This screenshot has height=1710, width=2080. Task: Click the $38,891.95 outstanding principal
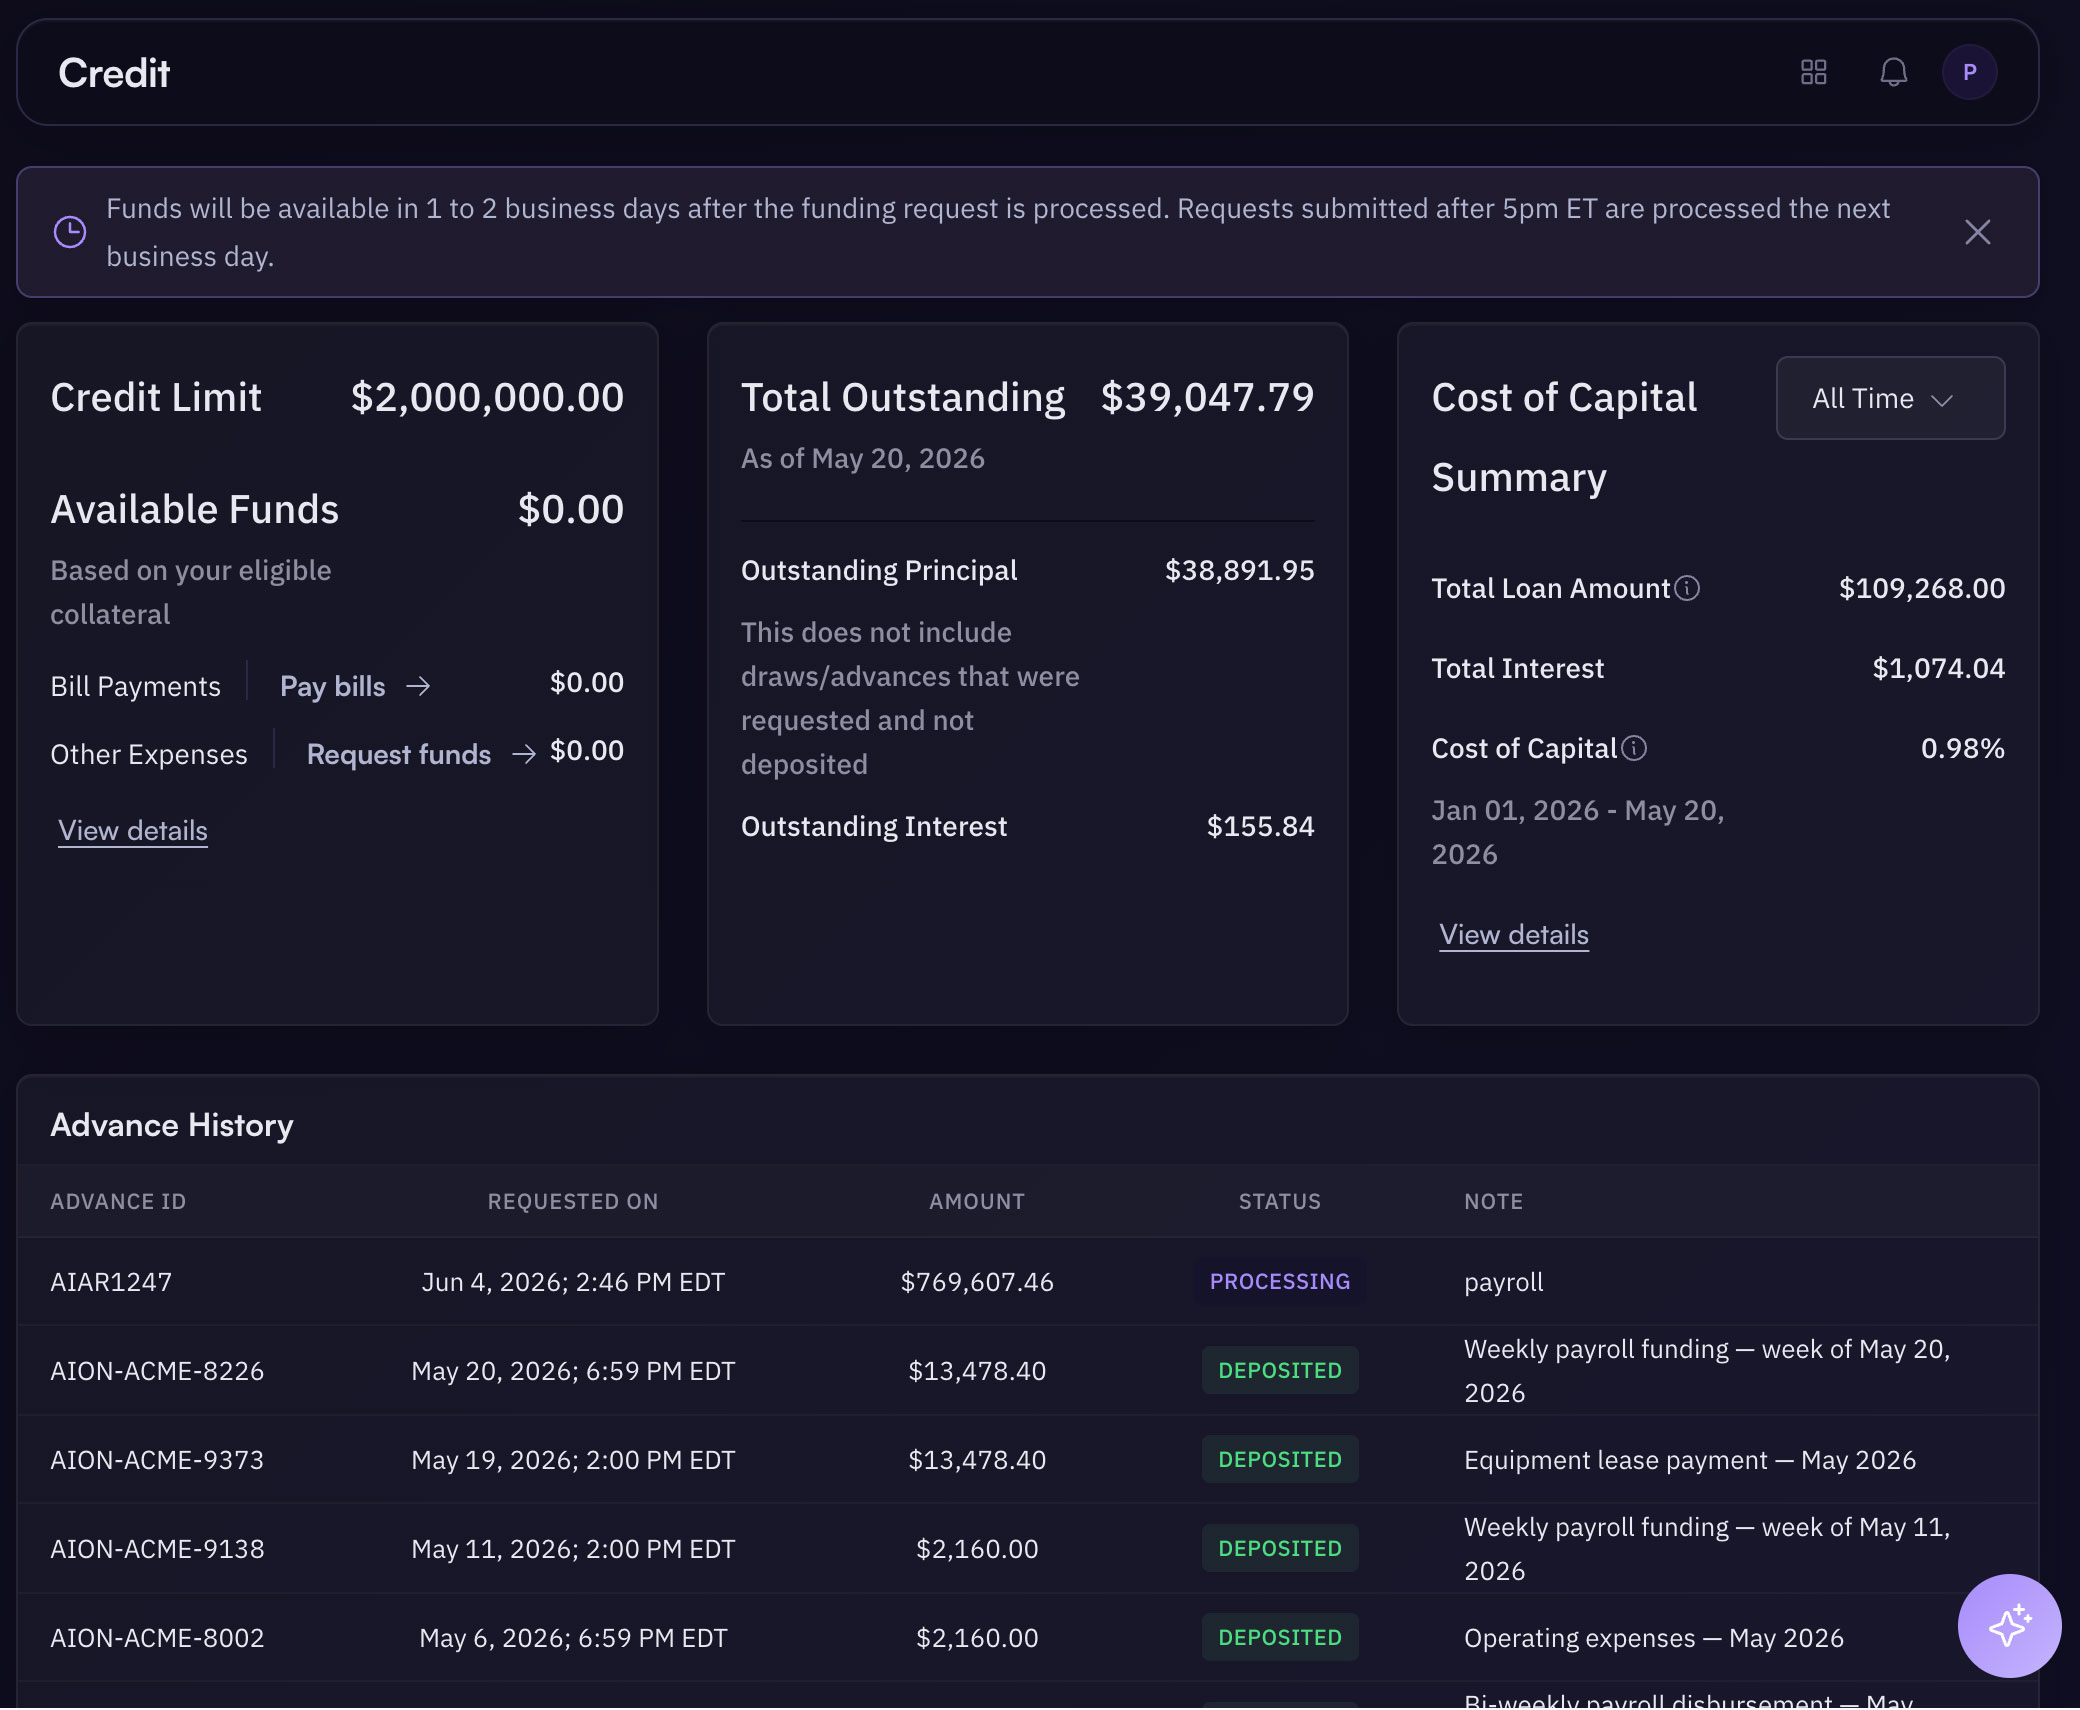point(1239,570)
